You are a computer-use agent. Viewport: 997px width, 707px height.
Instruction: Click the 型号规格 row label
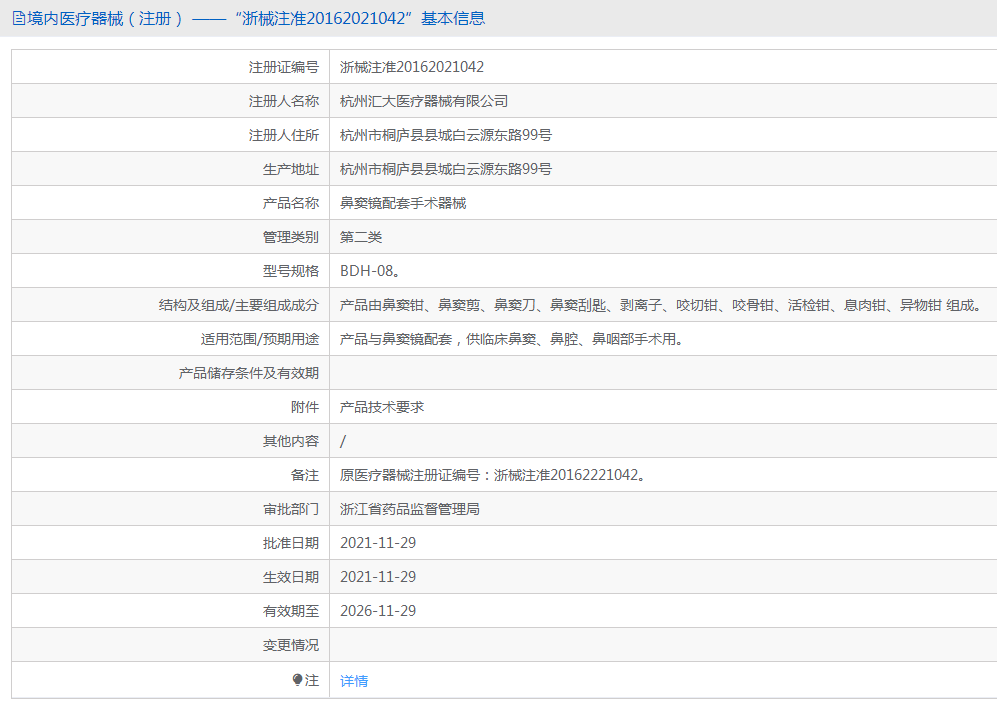coord(291,271)
